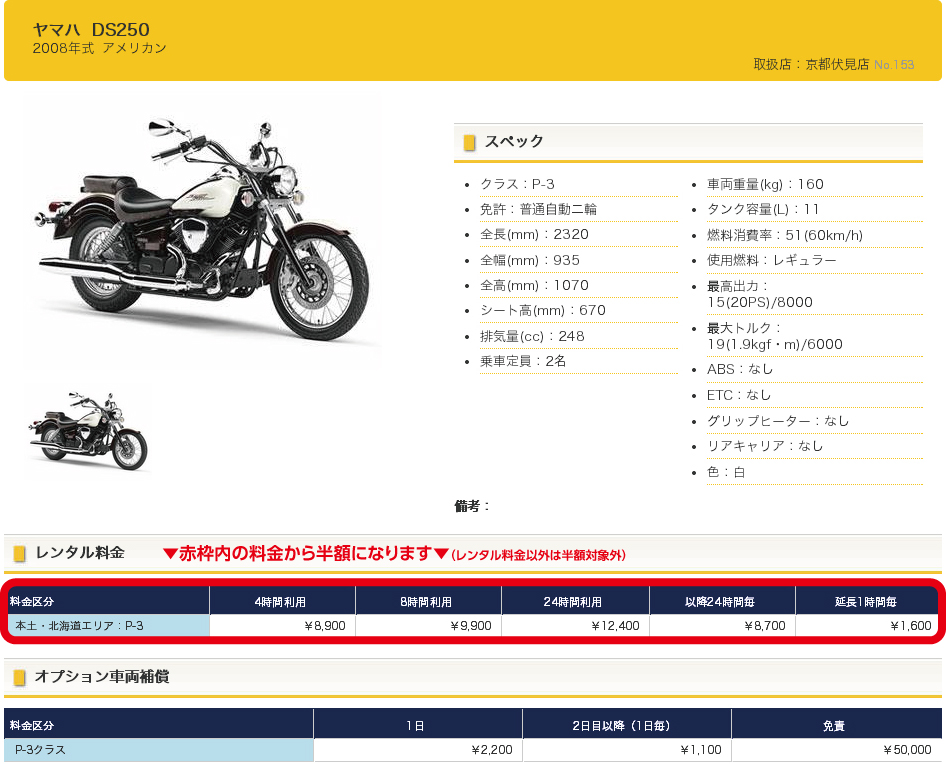Click the 燃料消費率：51(60km/h) spec line
The height and width of the screenshot is (764, 946).
click(x=785, y=235)
